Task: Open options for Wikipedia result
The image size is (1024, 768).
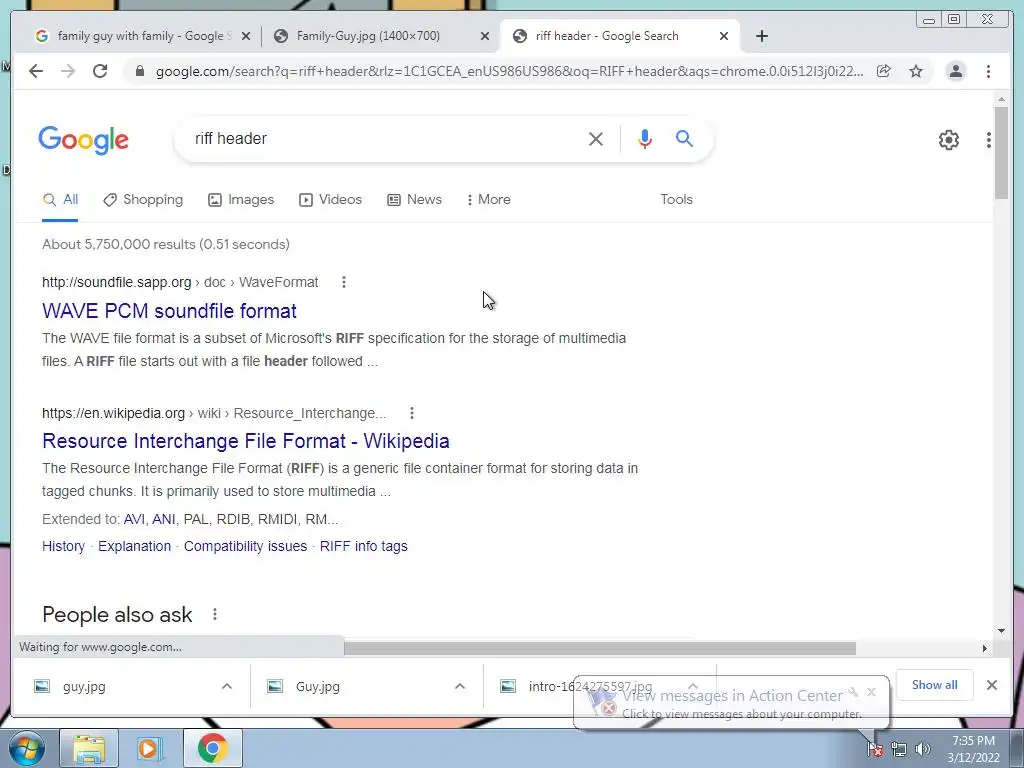Action: (x=411, y=413)
